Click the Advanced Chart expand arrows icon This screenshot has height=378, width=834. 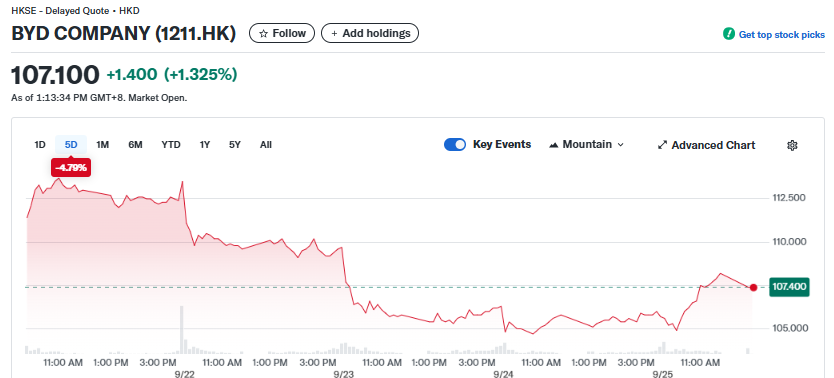tap(662, 145)
